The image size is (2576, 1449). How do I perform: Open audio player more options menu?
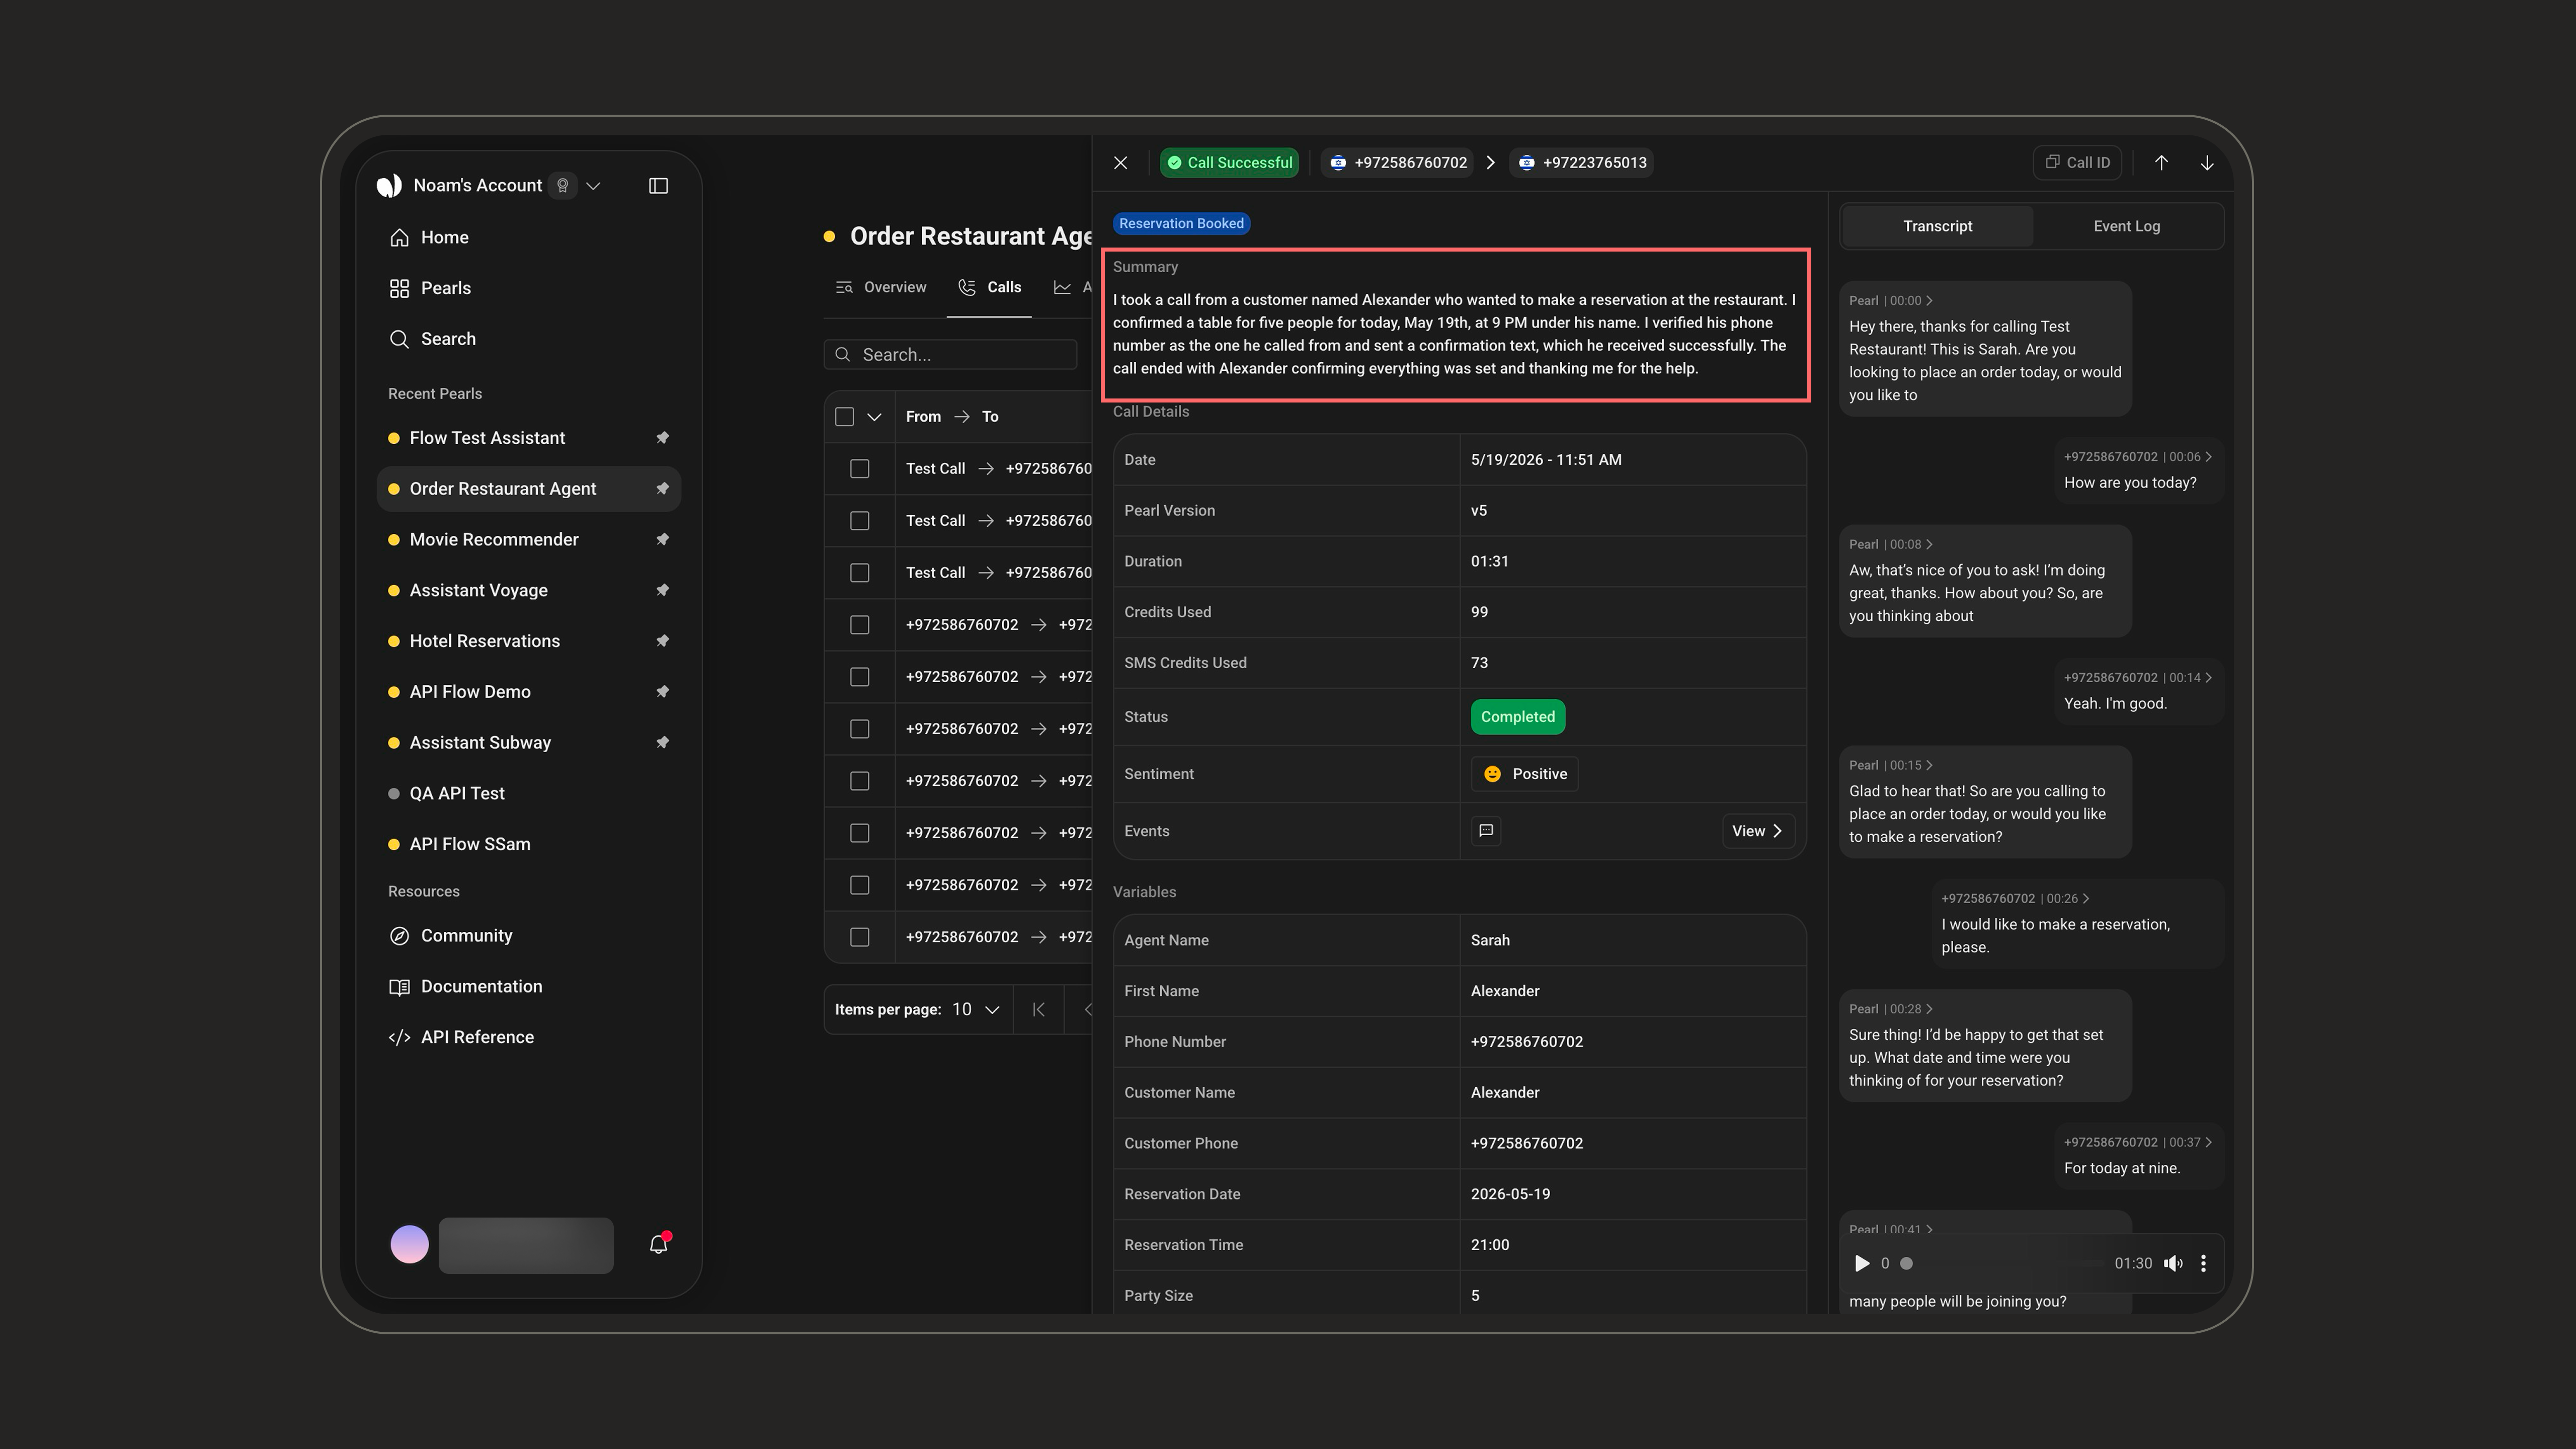tap(2203, 1264)
